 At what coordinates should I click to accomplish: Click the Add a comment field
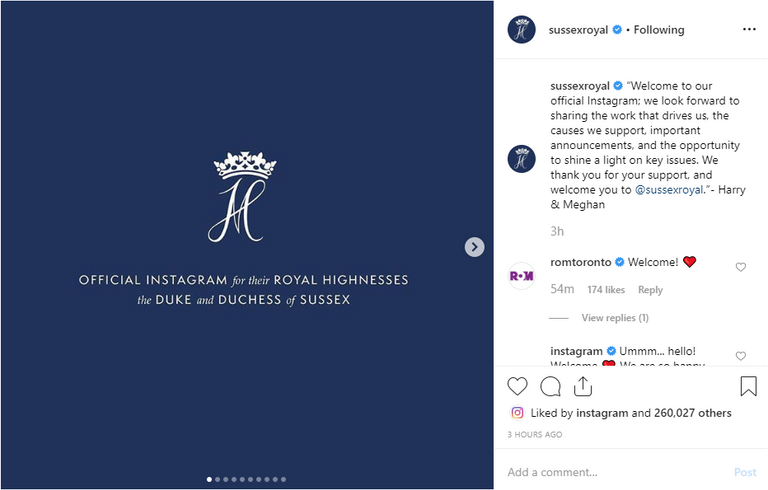(610, 472)
